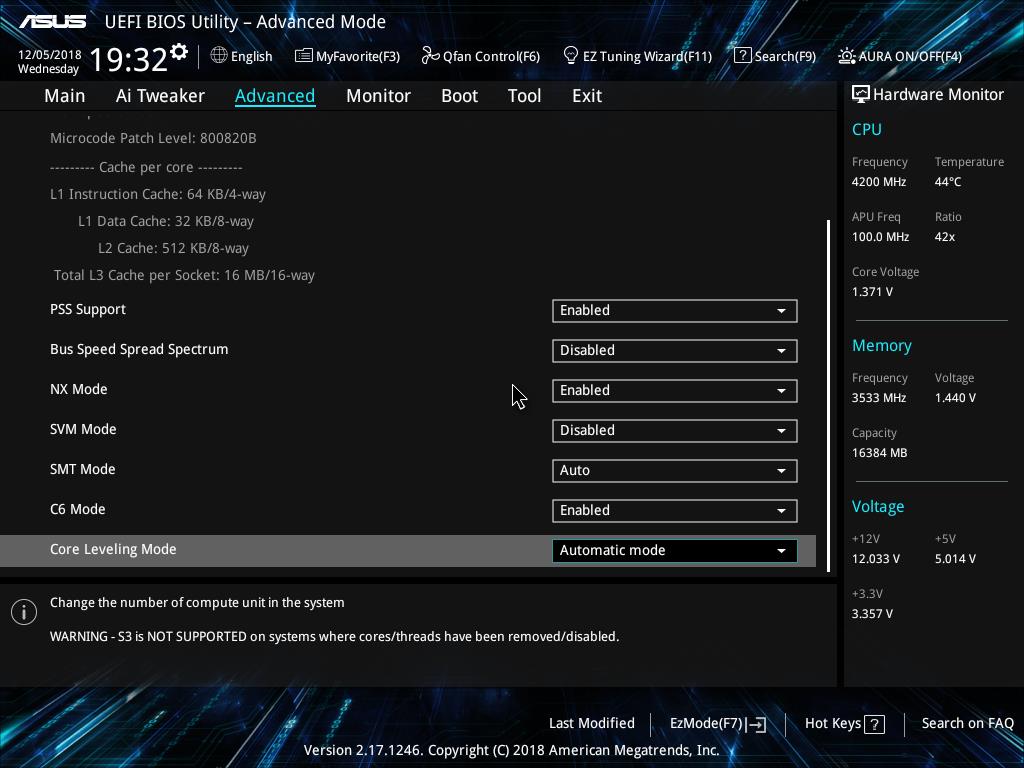The height and width of the screenshot is (768, 1024).
Task: Click the Search(F9) question mark icon
Action: [743, 56]
